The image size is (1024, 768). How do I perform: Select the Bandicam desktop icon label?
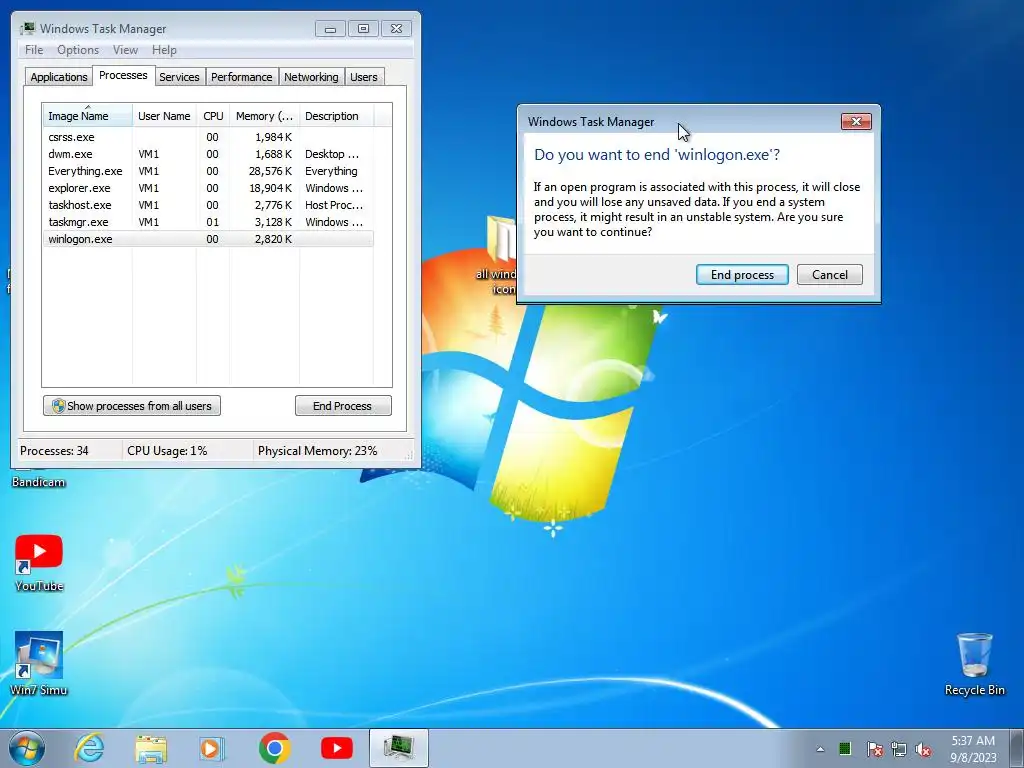(x=39, y=482)
